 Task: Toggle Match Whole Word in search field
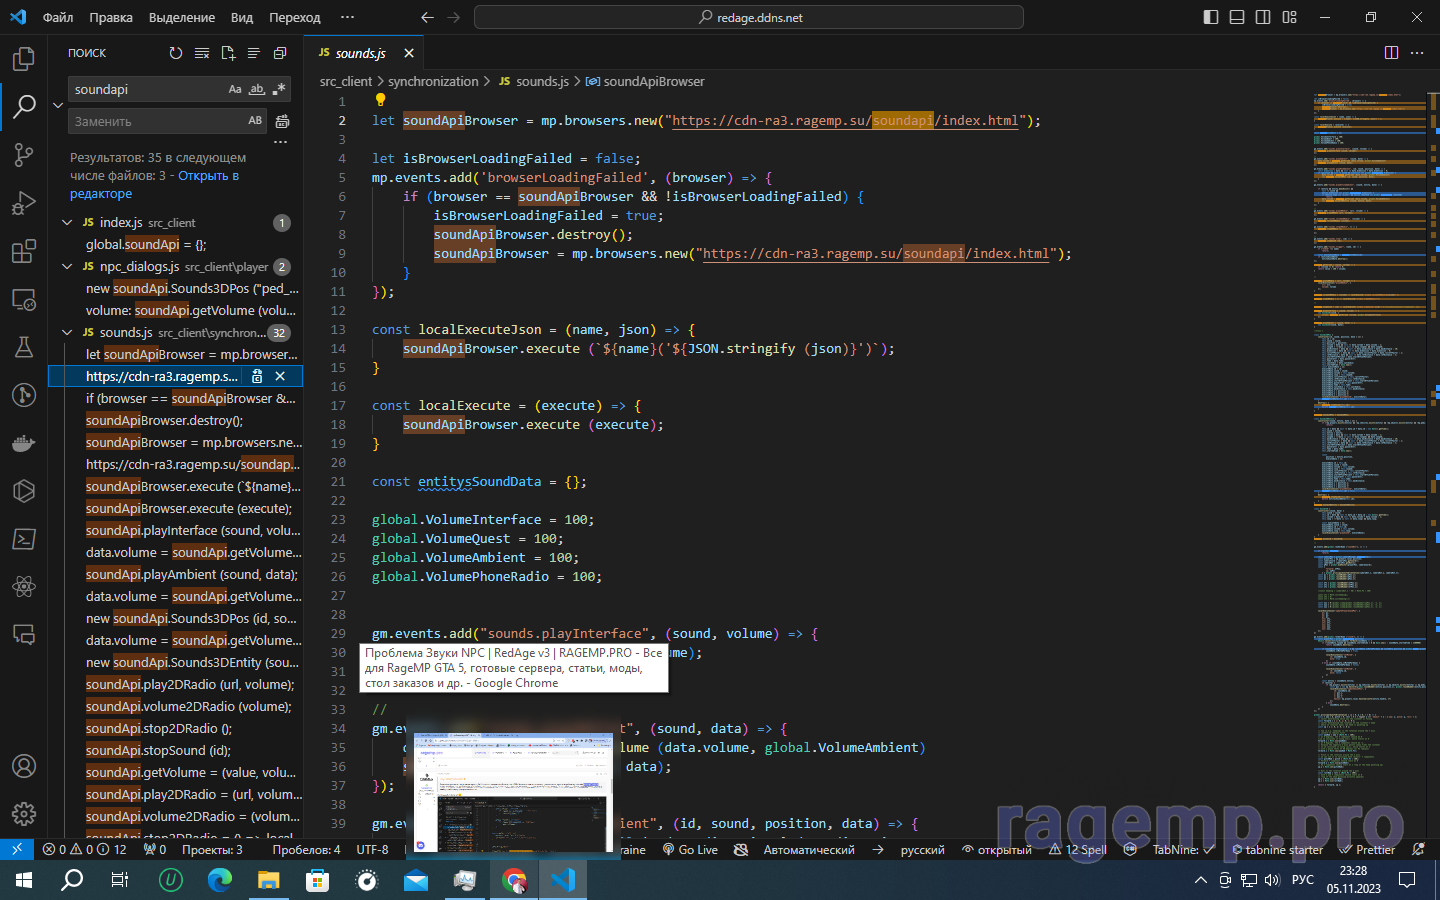click(257, 89)
